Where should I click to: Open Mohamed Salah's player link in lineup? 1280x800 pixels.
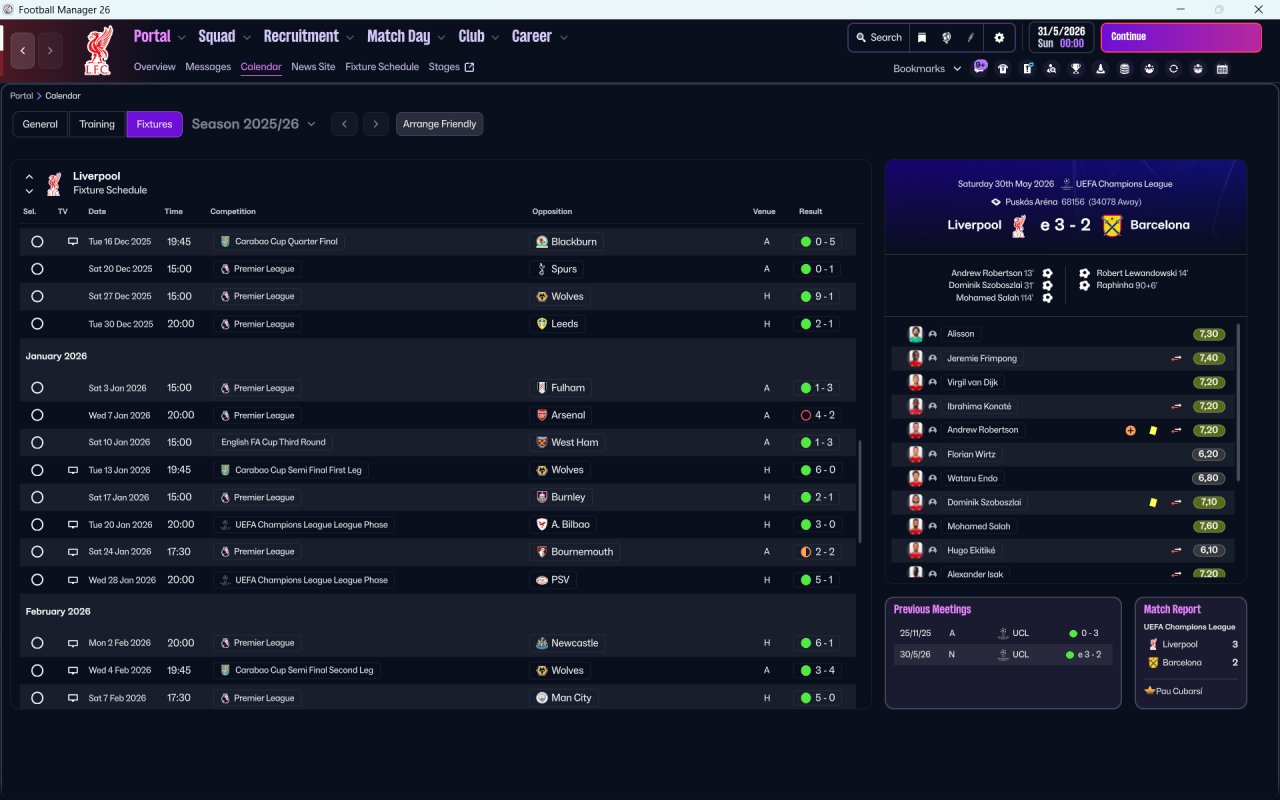pos(978,526)
